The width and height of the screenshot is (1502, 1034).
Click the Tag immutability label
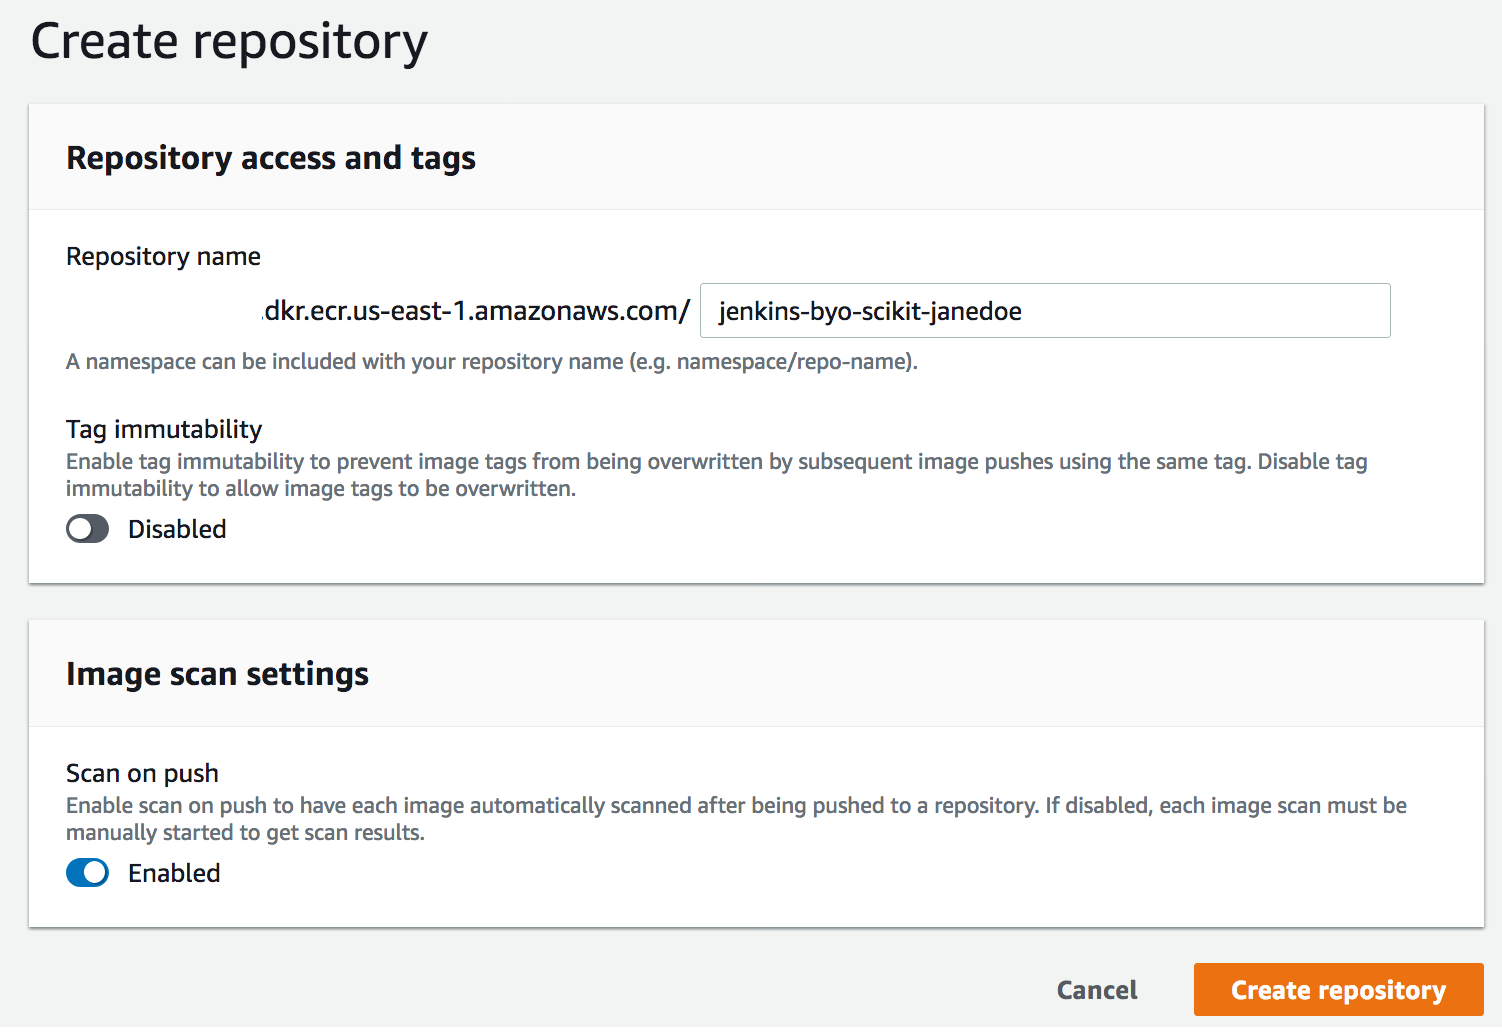[x=164, y=430]
